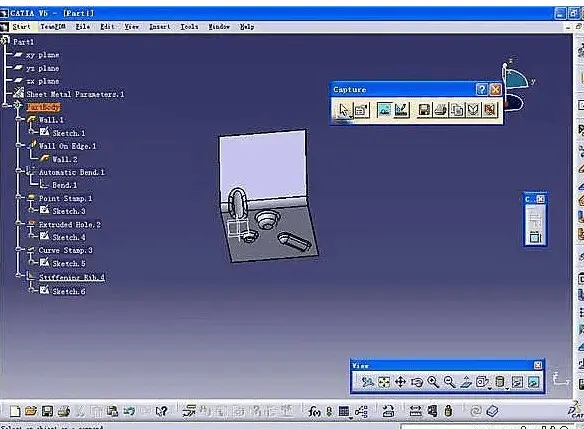The height and width of the screenshot is (429, 584).
Task: Click the Zoom In magnifier icon
Action: 433,382
